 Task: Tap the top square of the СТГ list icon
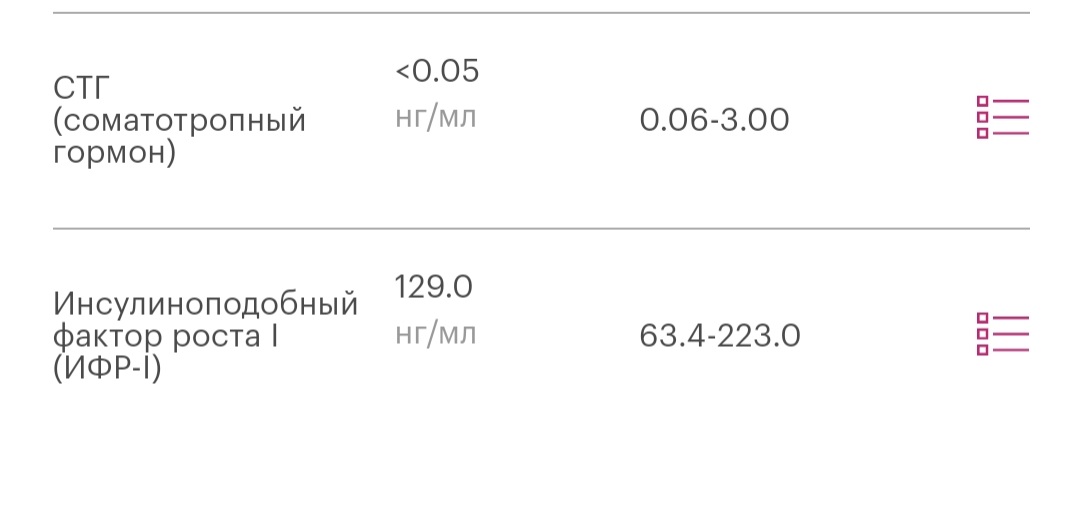point(982,102)
